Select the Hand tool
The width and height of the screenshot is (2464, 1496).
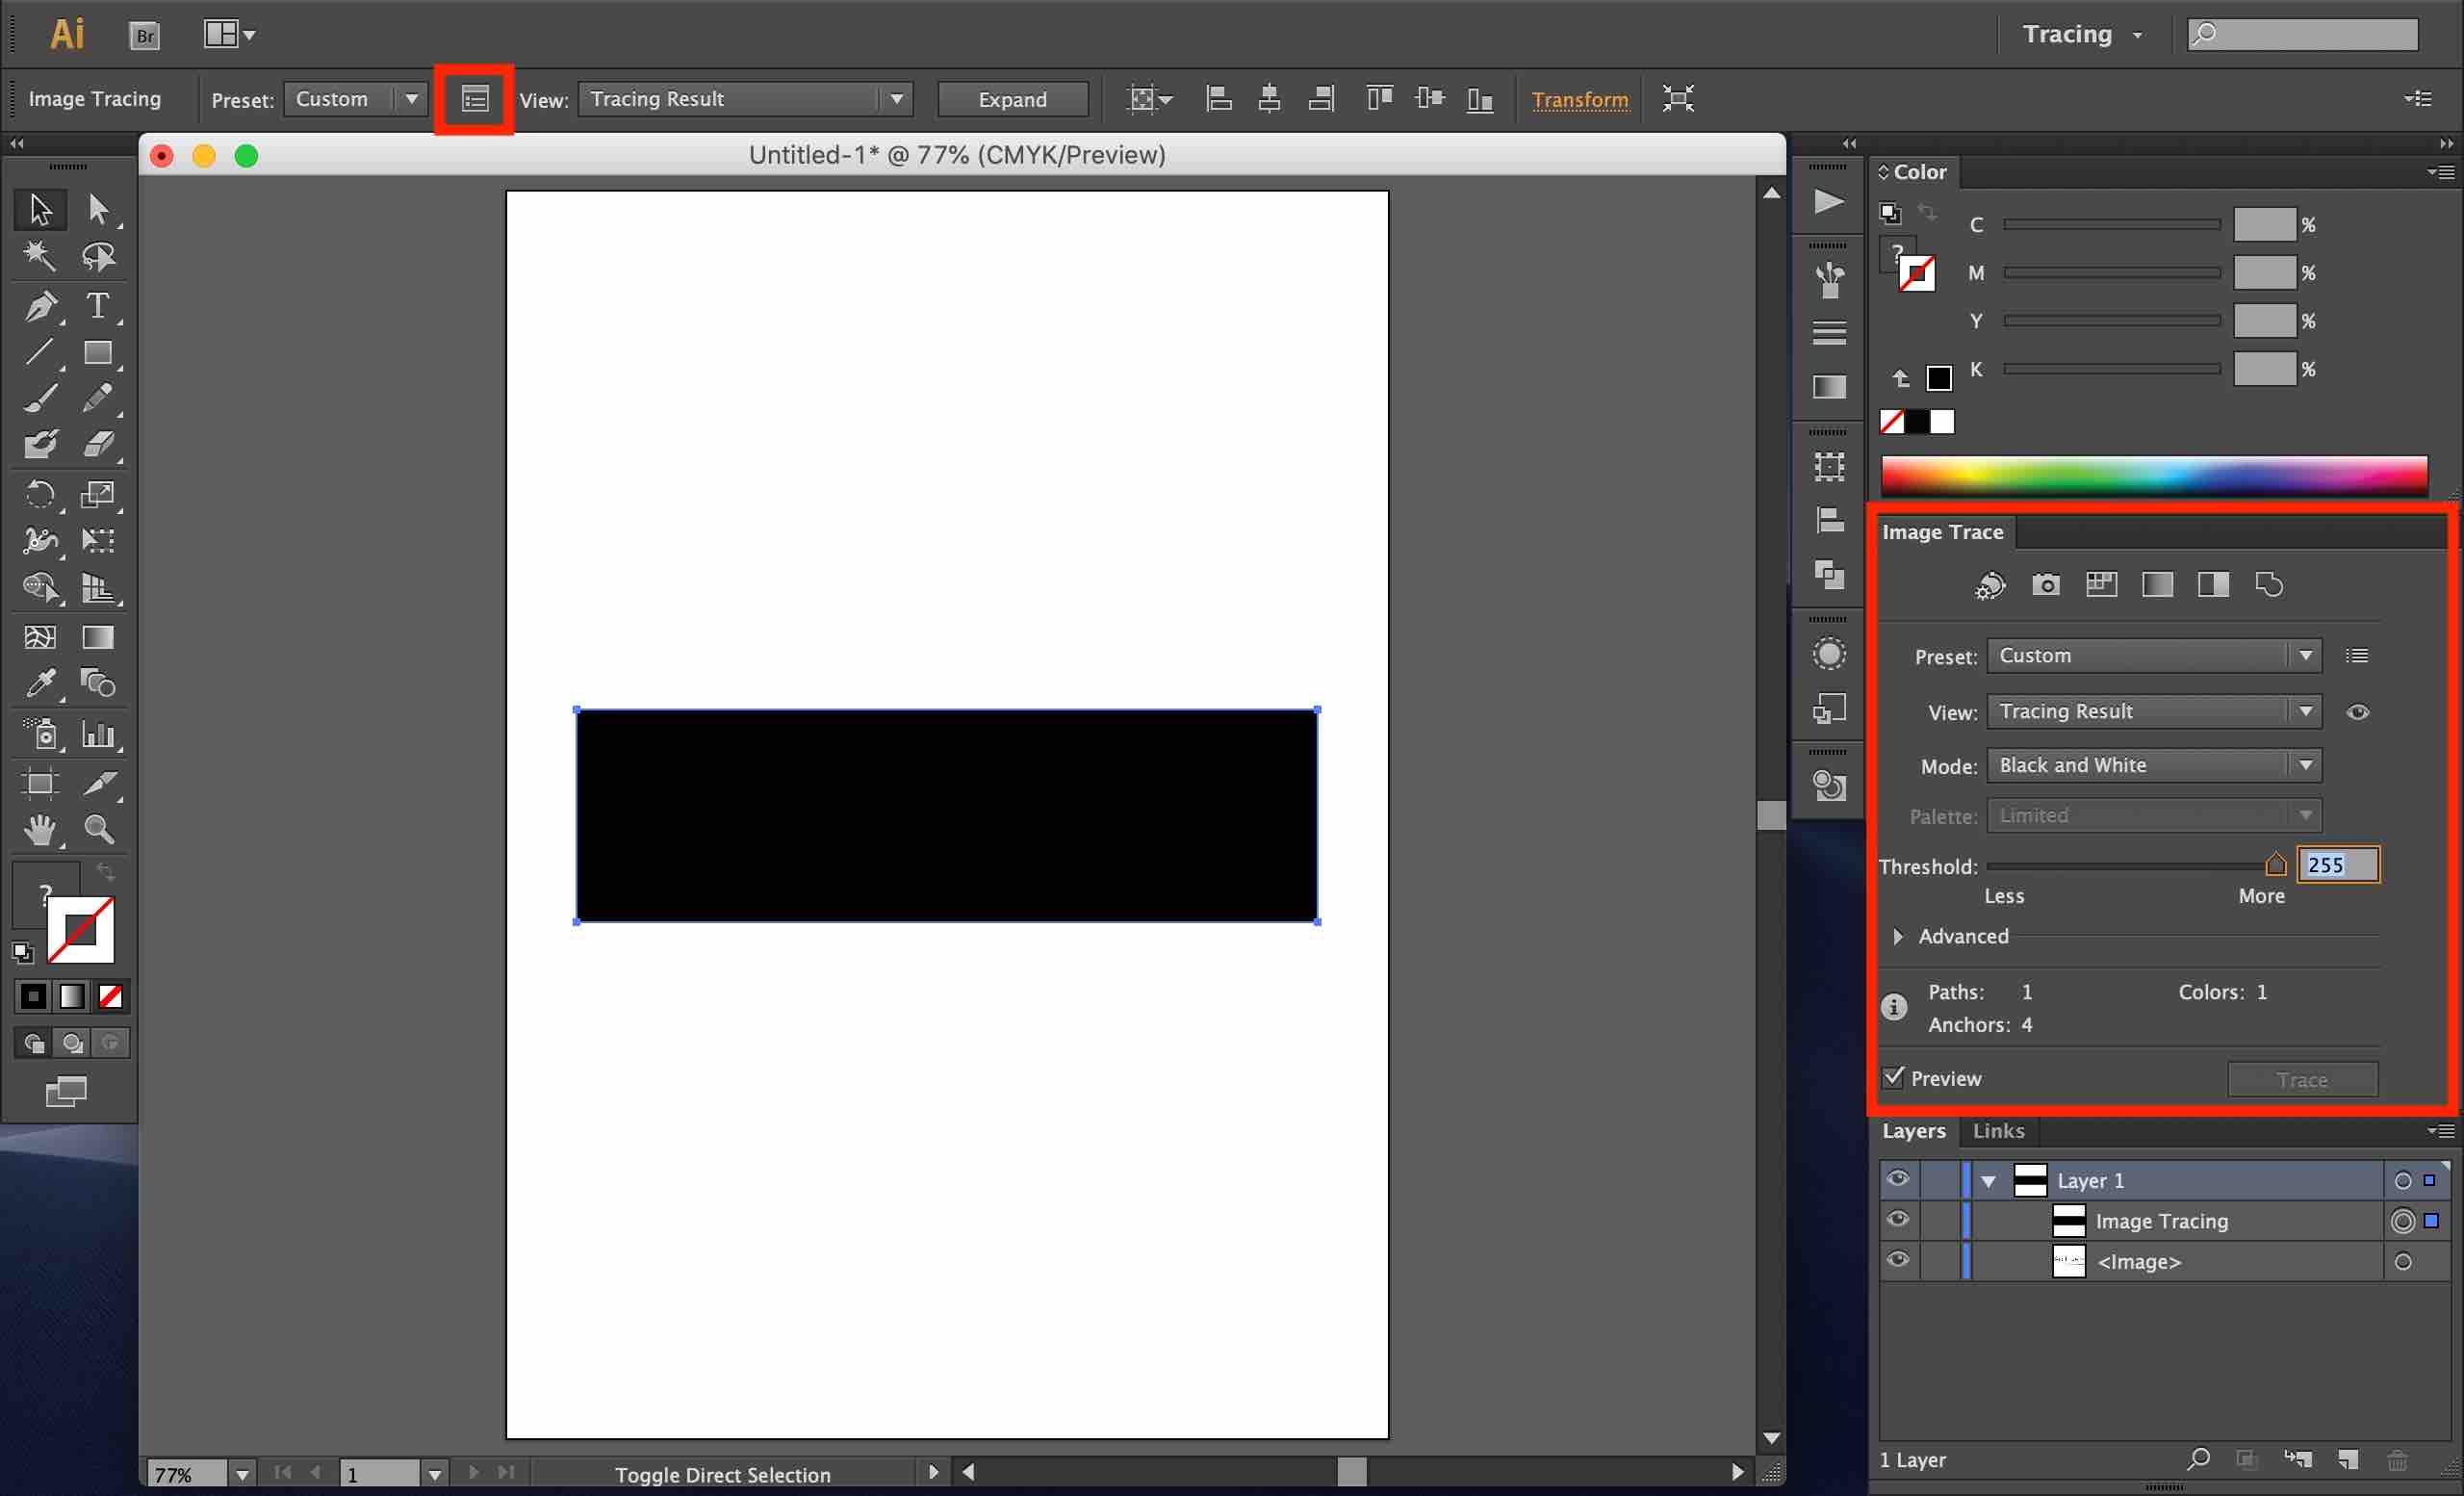40,830
